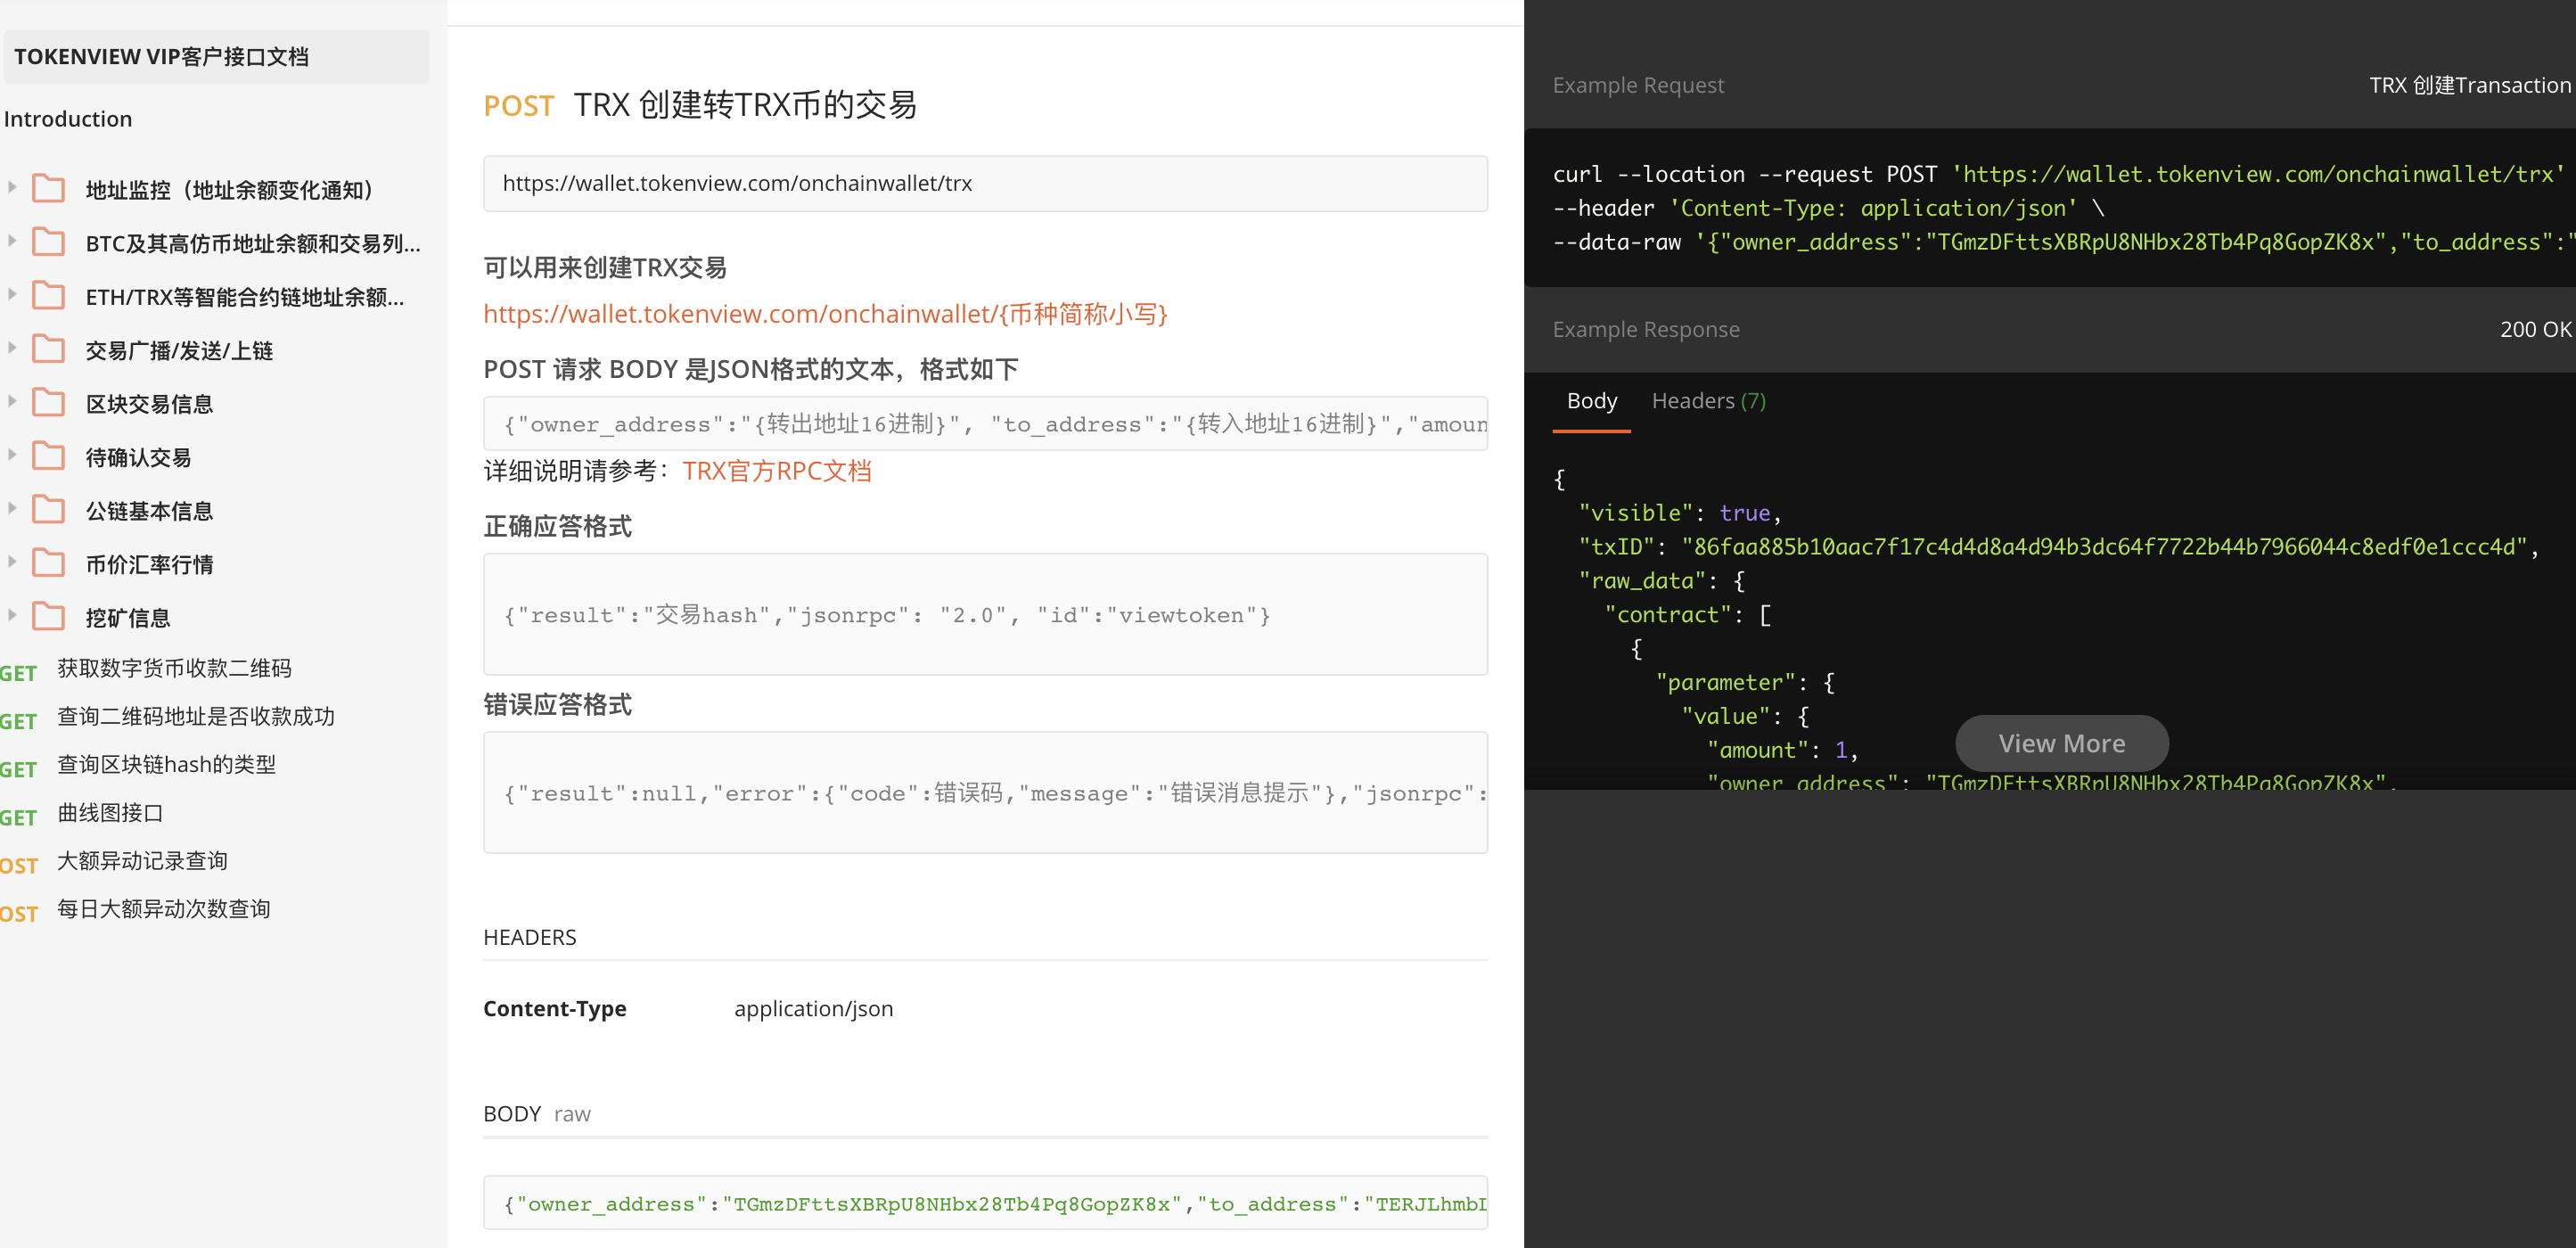The width and height of the screenshot is (2576, 1248).
Task: Click the curl example request code block
Action: (x=2049, y=208)
